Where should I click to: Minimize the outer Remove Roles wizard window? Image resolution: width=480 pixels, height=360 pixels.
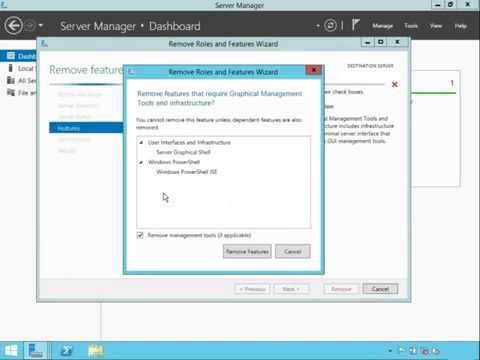[367, 43]
